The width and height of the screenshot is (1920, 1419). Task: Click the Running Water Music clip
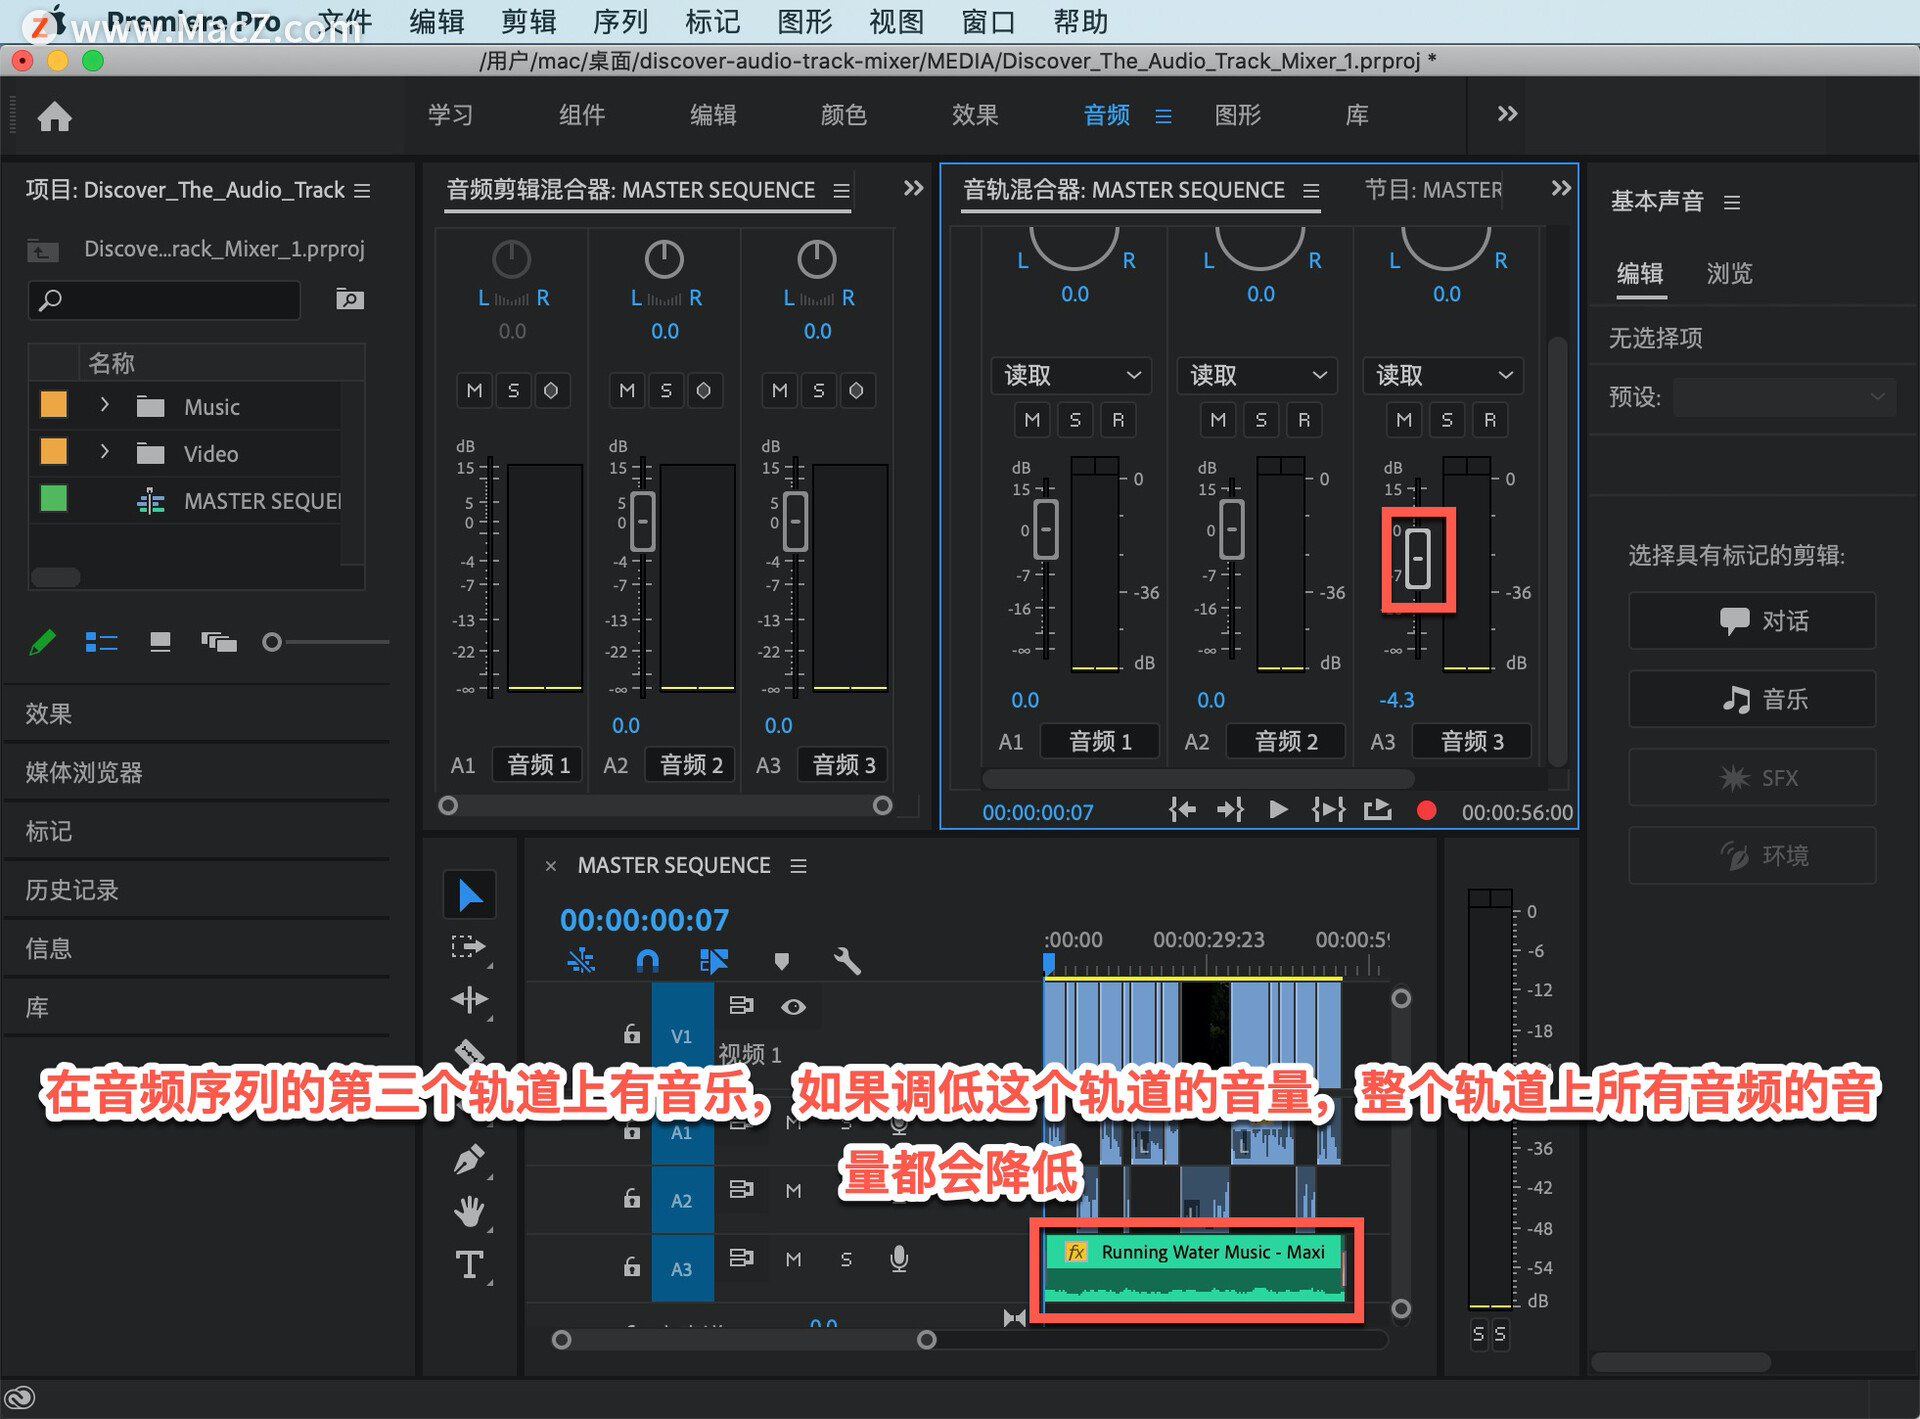1194,1270
